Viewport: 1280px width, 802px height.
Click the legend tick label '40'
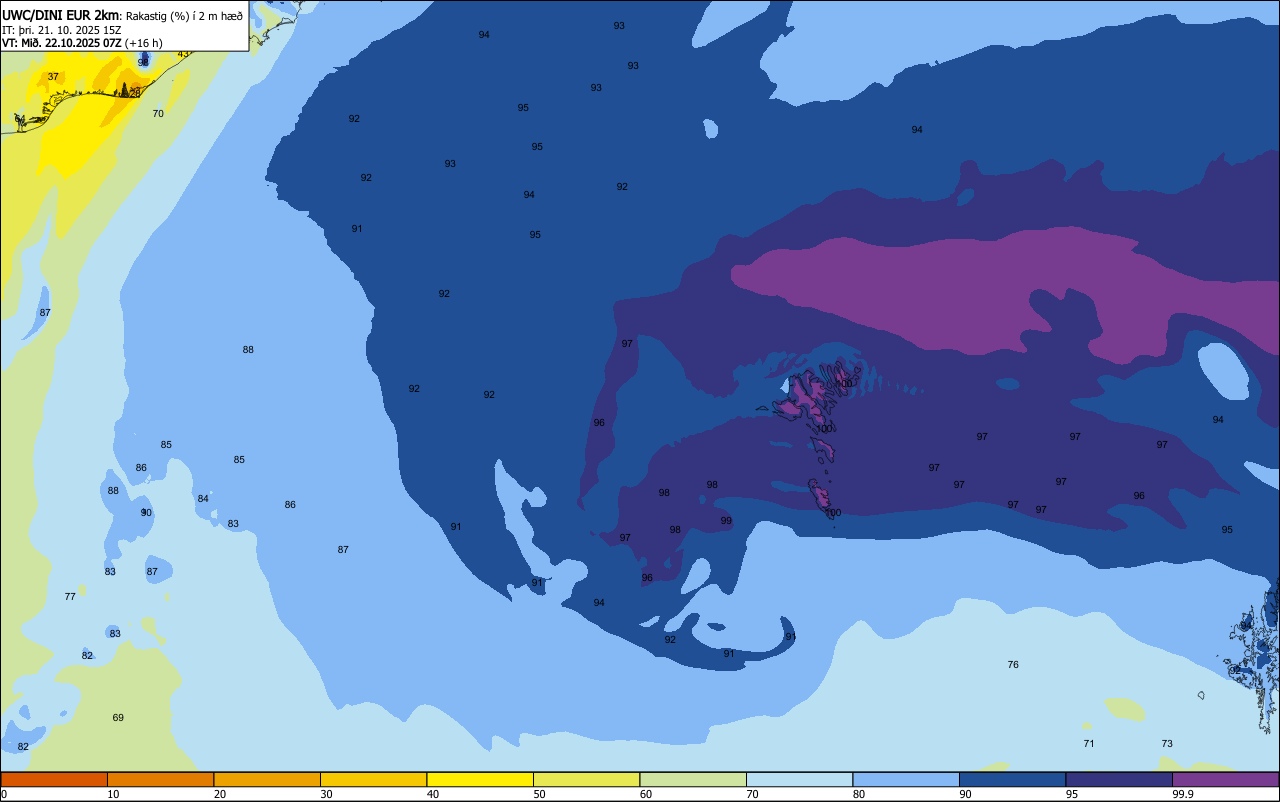(x=432, y=794)
